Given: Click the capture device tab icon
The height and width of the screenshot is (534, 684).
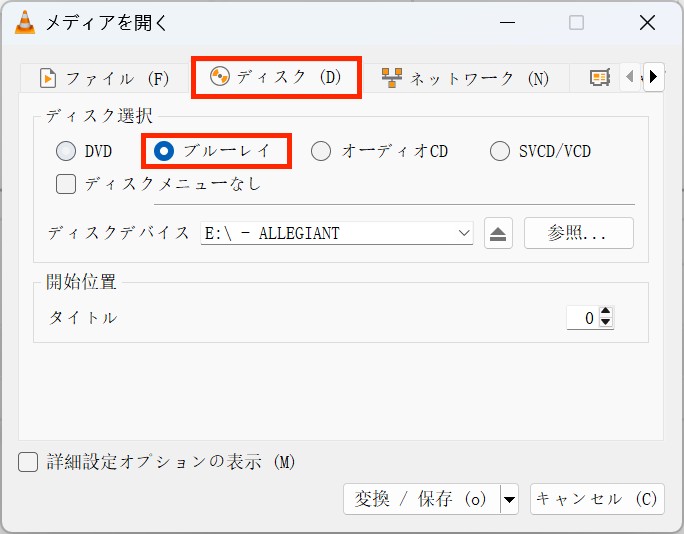Looking at the screenshot, I should click(599, 78).
